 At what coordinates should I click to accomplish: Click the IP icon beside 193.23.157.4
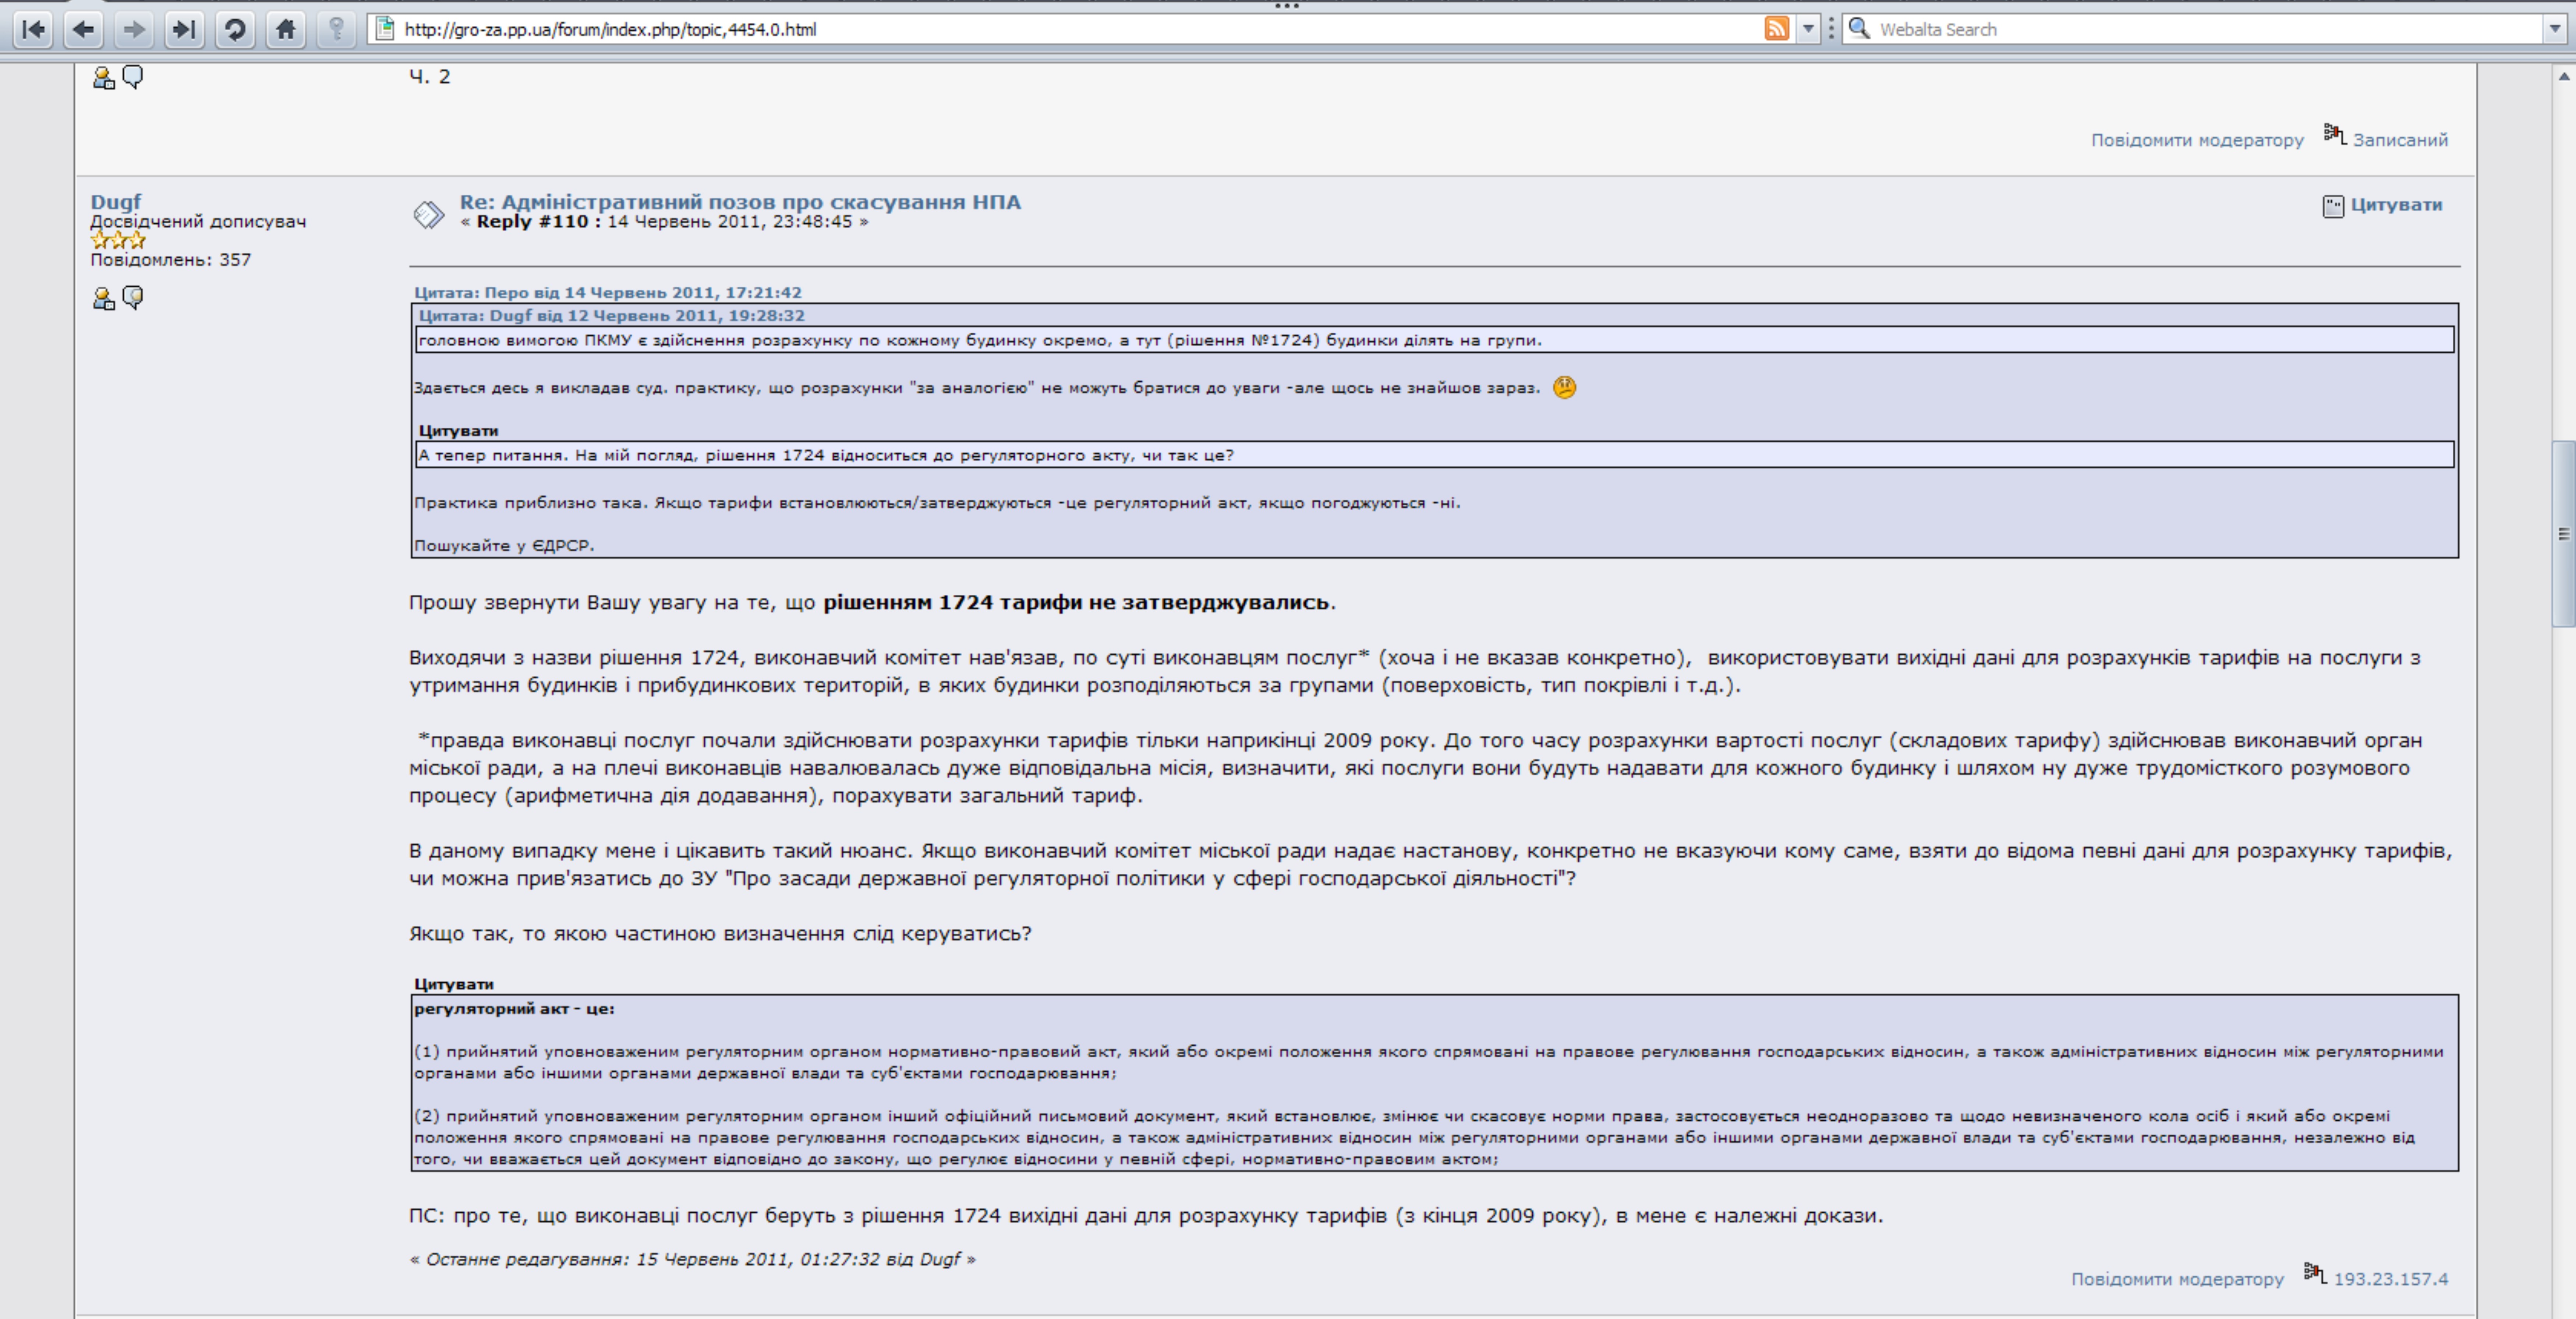click(x=2315, y=1273)
